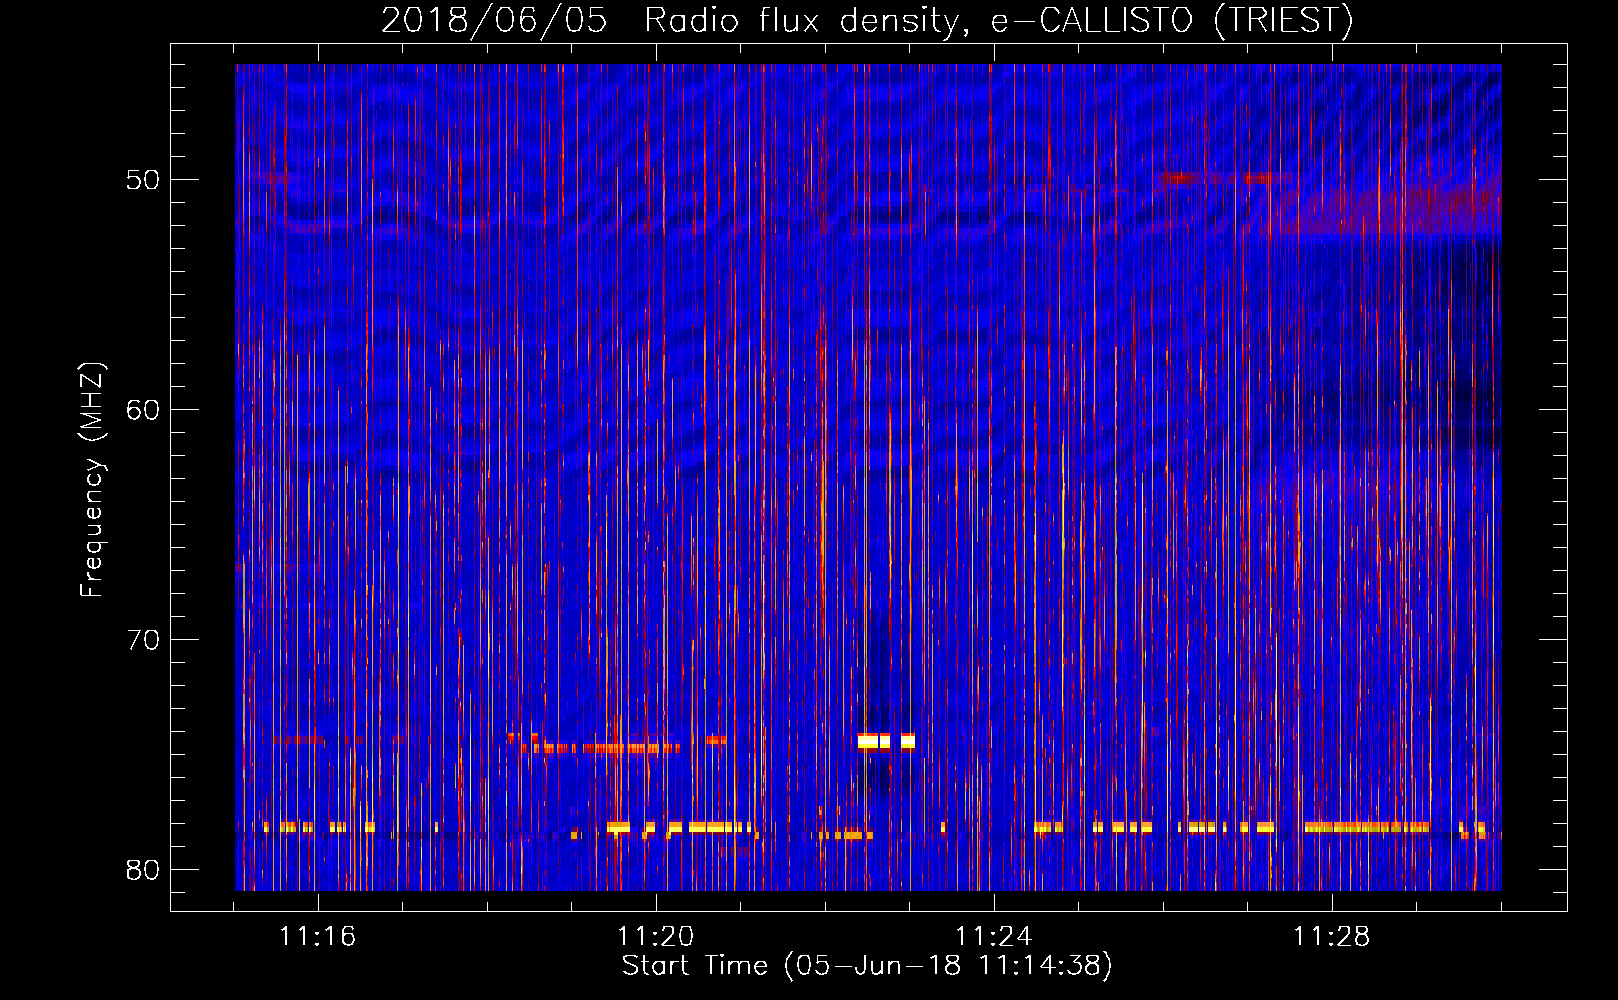
Task: Click the 11:28 time tick label
Action: [1332, 936]
